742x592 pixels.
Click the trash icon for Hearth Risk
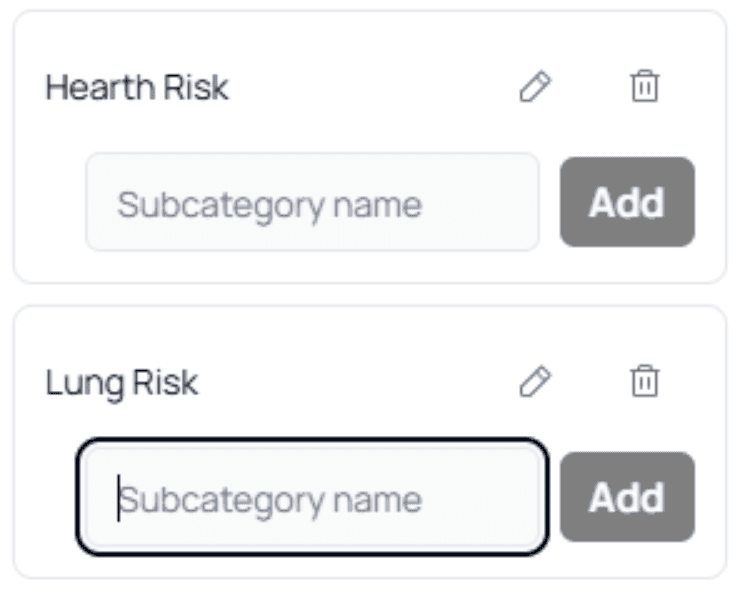click(x=645, y=88)
